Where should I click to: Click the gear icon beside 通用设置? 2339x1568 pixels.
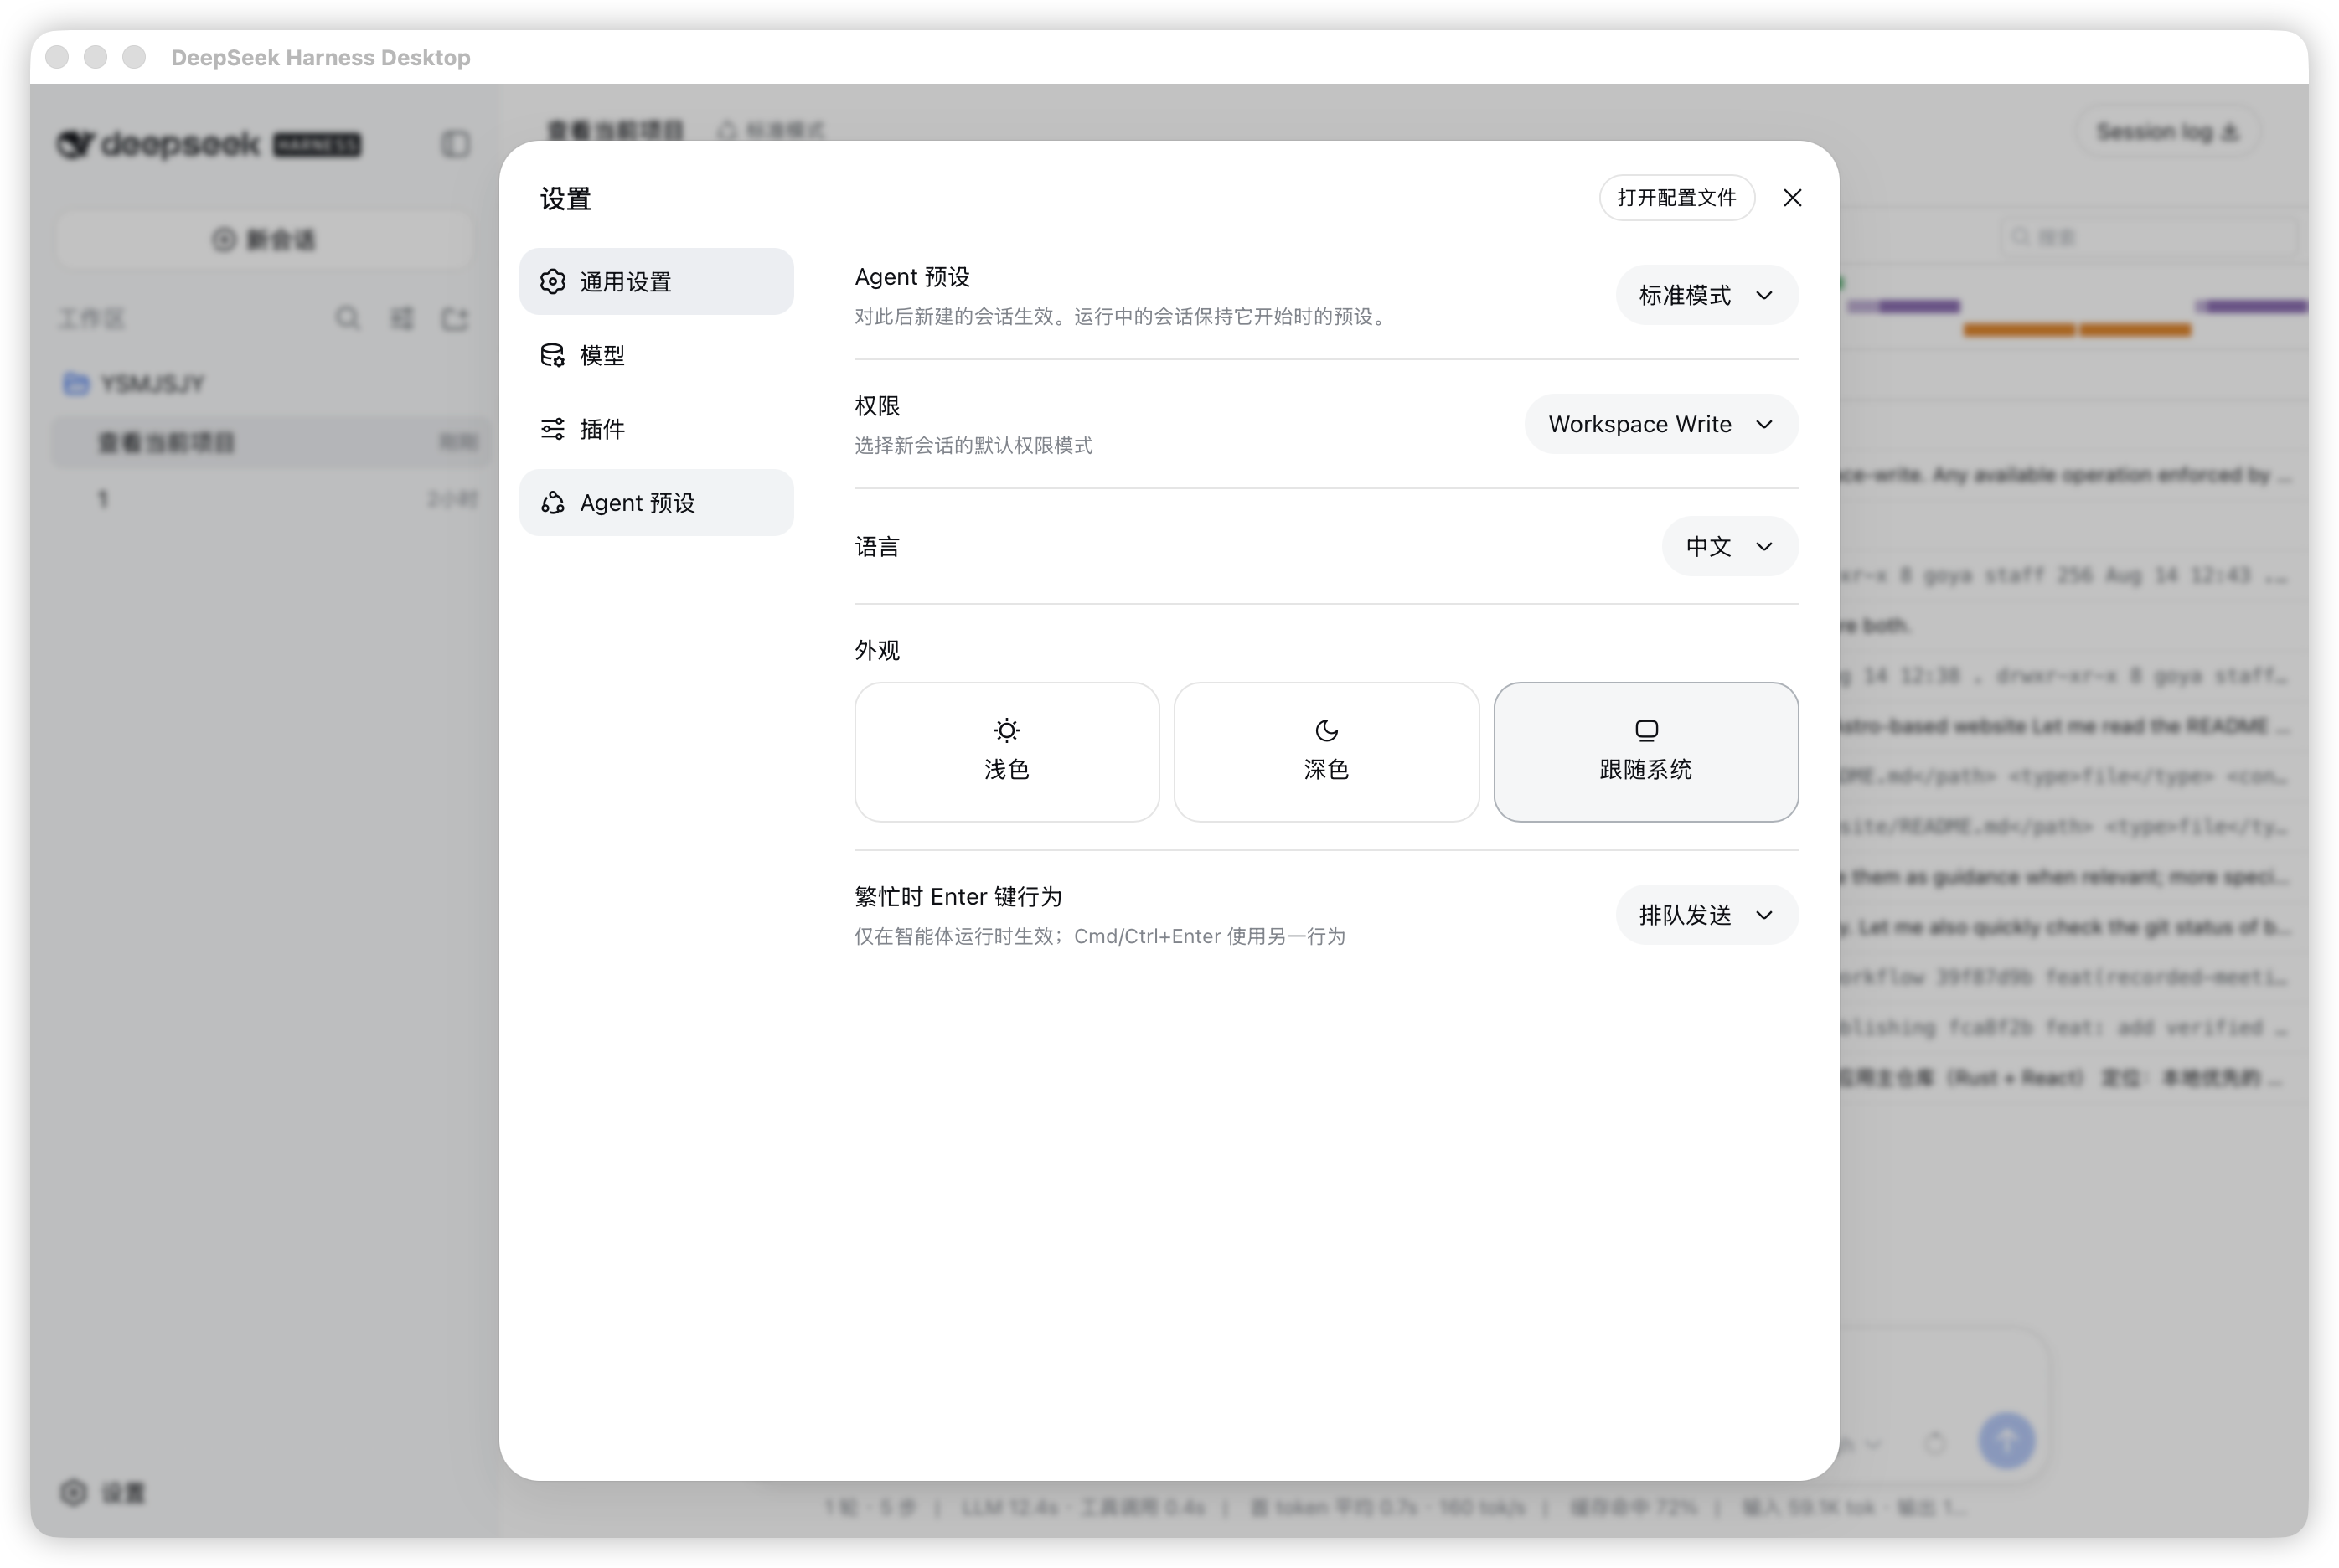[x=553, y=282]
